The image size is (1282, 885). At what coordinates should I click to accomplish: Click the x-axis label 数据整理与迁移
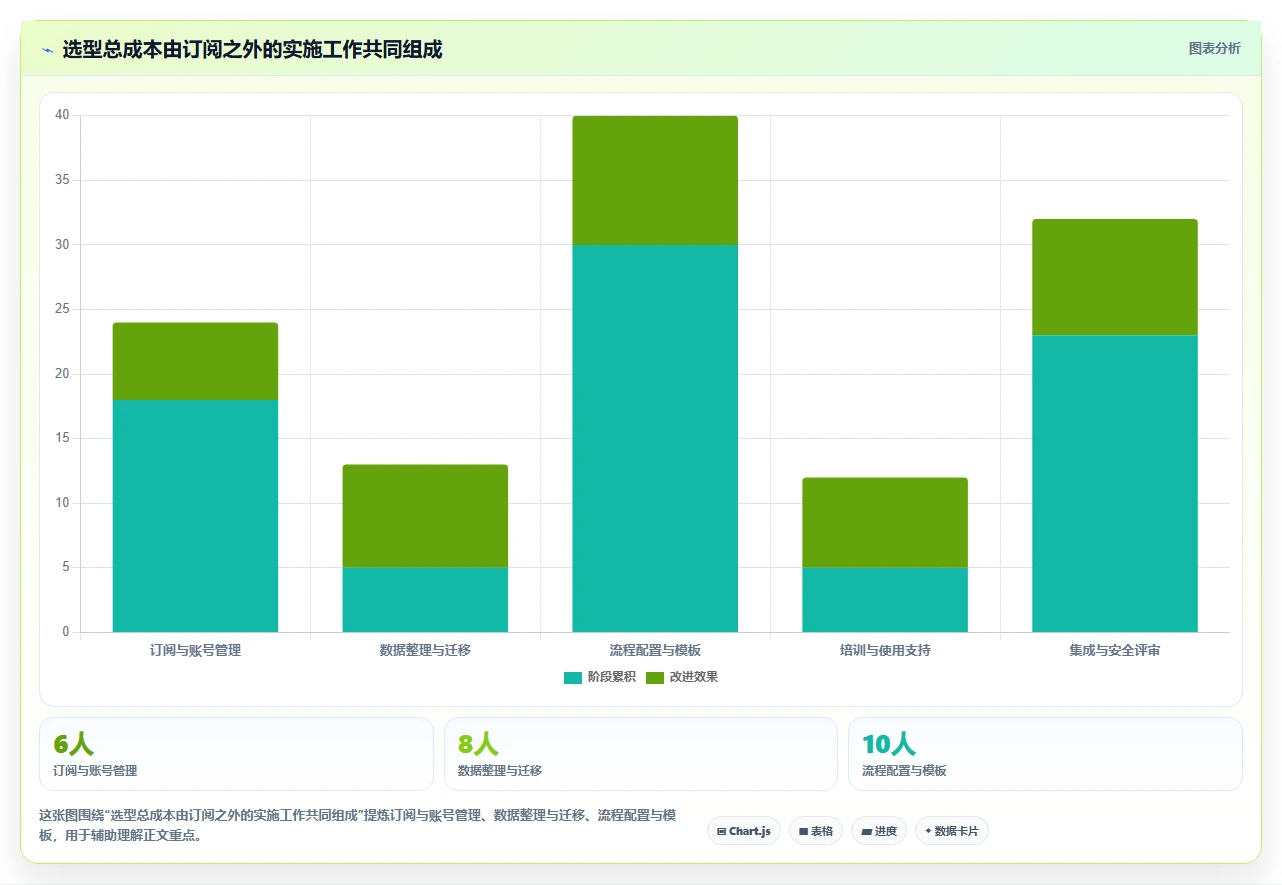(425, 650)
